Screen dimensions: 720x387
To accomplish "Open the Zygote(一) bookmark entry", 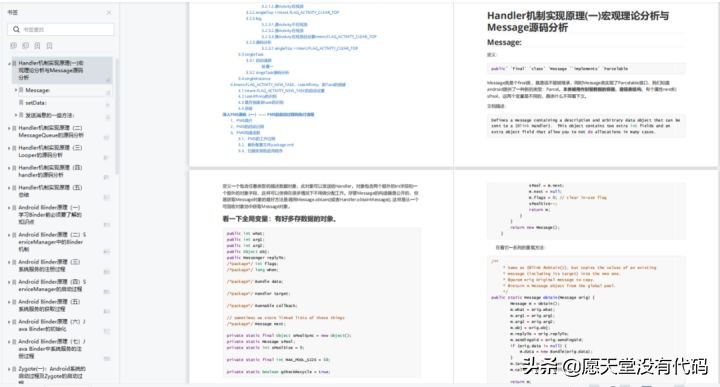I will tap(52, 375).
